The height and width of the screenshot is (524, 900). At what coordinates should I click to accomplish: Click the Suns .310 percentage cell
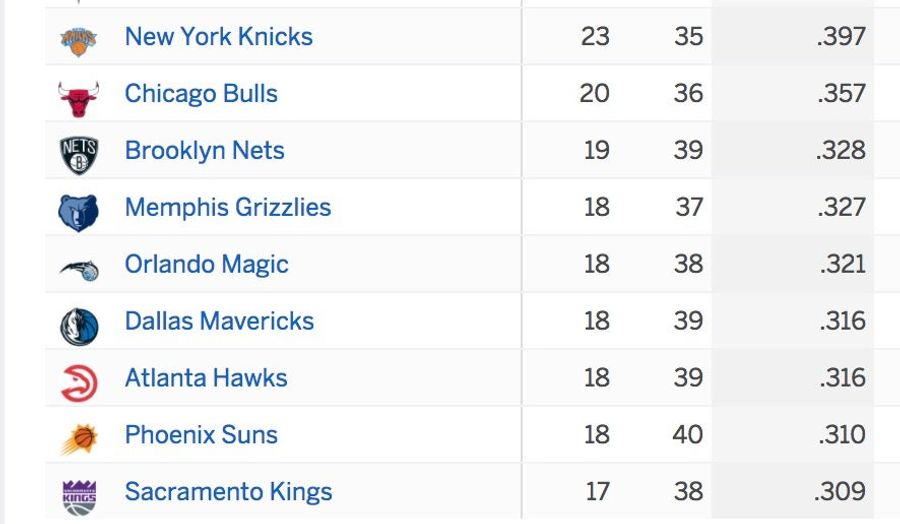click(793, 434)
